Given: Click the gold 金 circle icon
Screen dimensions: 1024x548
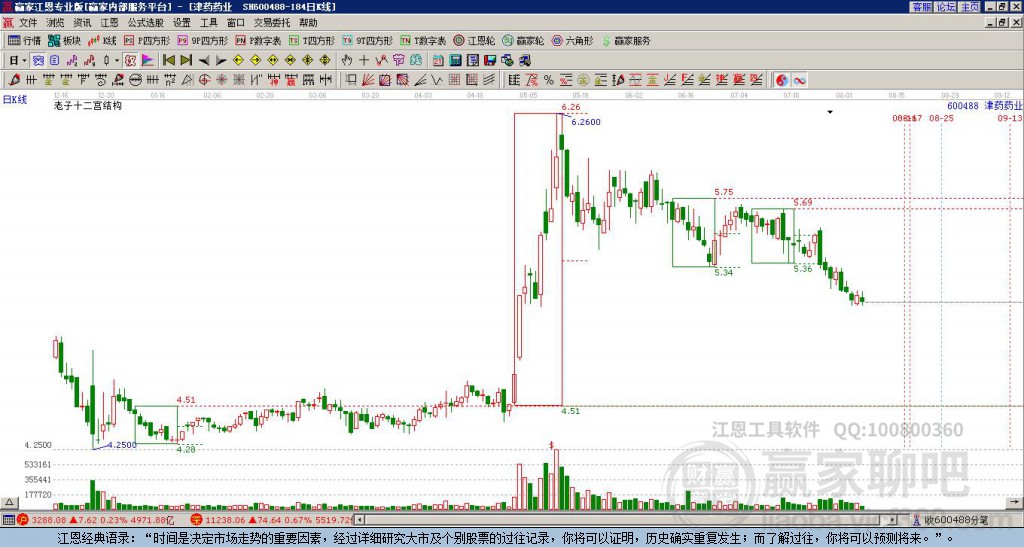Looking at the screenshot, I should tap(583, 80).
